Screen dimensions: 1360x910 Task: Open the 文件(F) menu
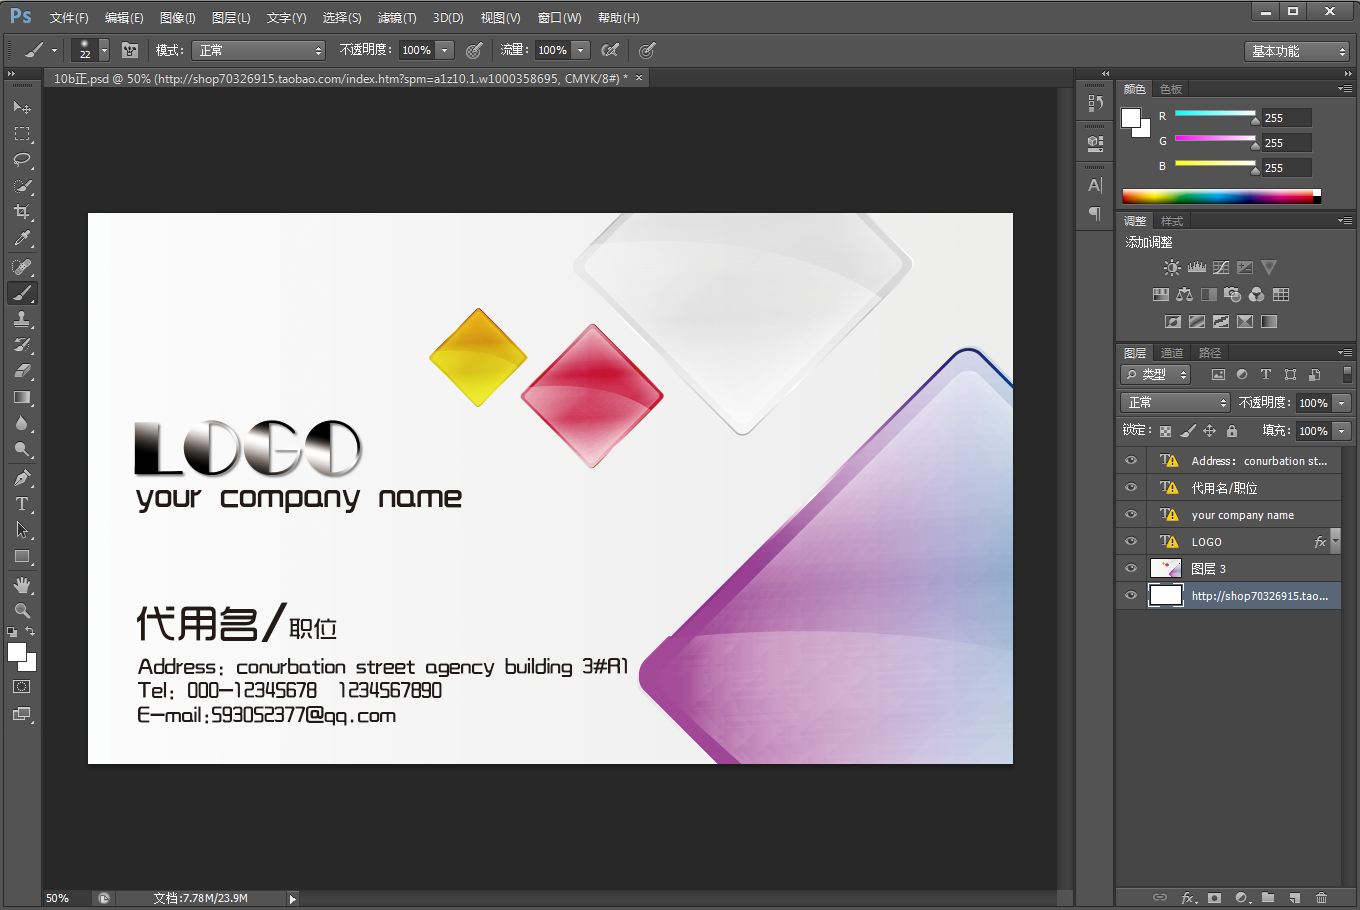69,18
